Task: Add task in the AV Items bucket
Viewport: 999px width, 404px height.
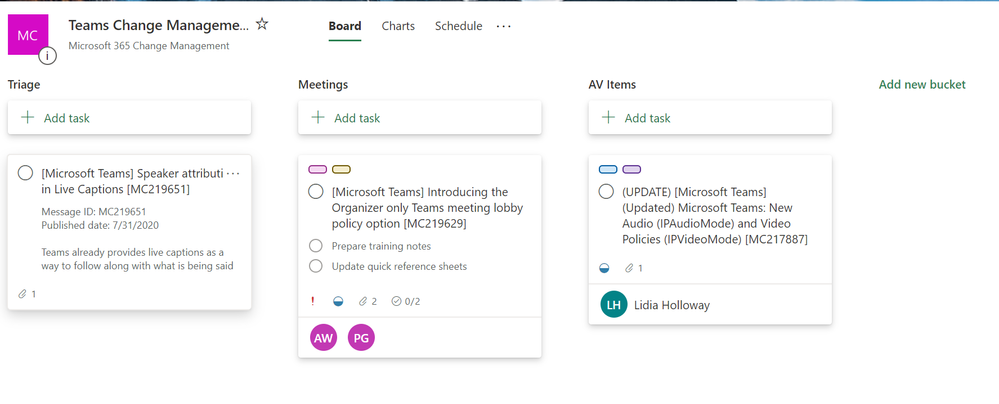Action: 710,117
